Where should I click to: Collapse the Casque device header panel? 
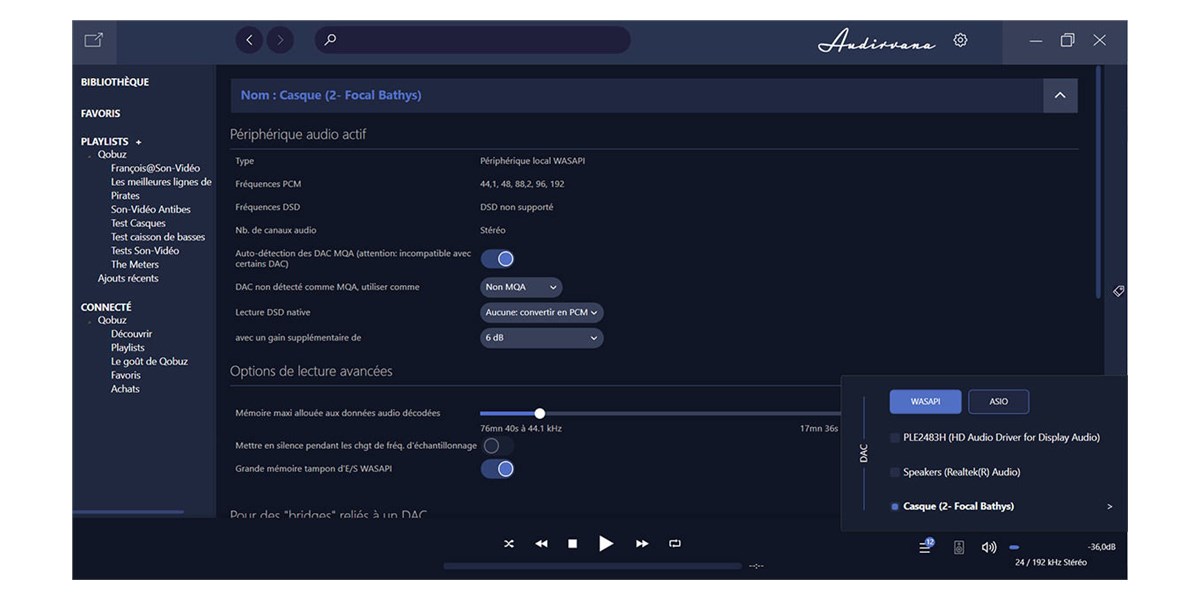click(x=1060, y=95)
